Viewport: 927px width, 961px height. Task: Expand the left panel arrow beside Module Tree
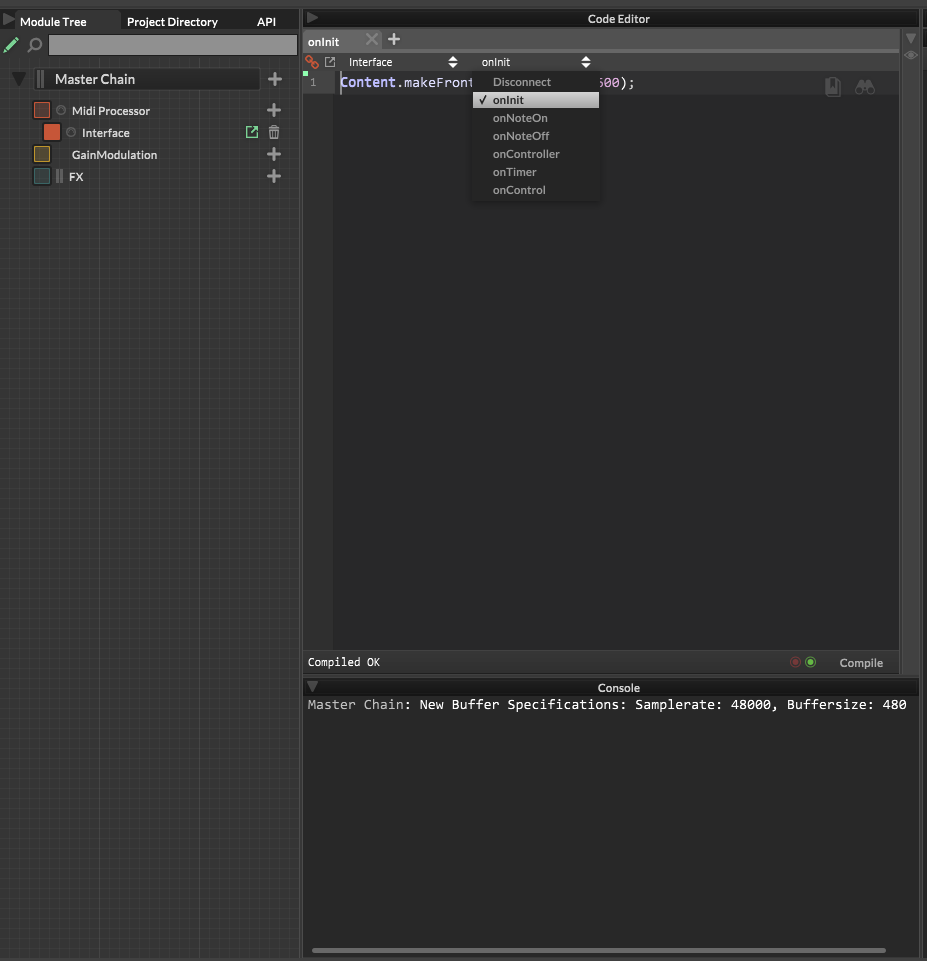tap(8, 19)
